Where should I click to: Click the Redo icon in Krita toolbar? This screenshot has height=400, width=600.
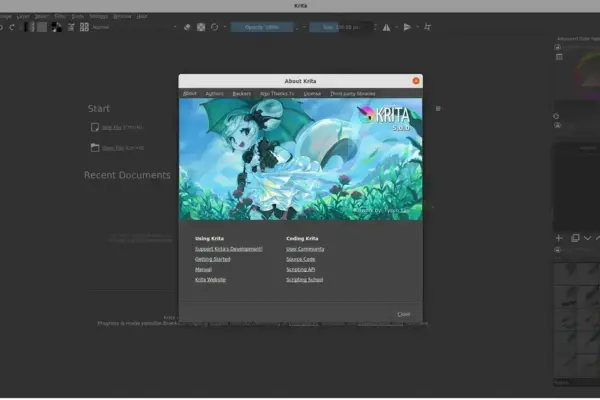point(12,27)
